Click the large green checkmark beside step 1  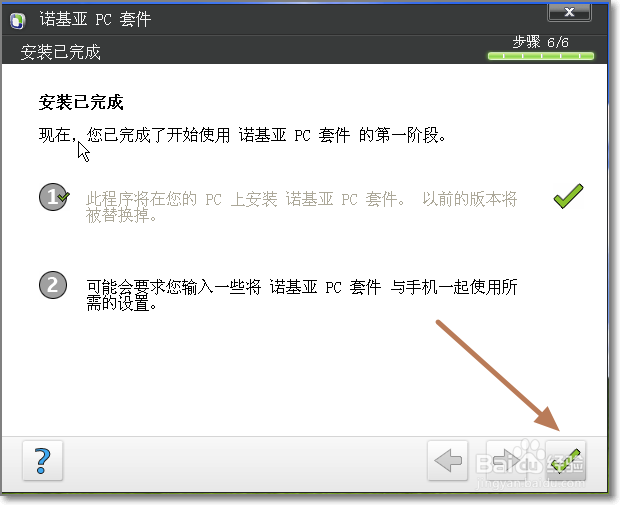click(x=568, y=196)
